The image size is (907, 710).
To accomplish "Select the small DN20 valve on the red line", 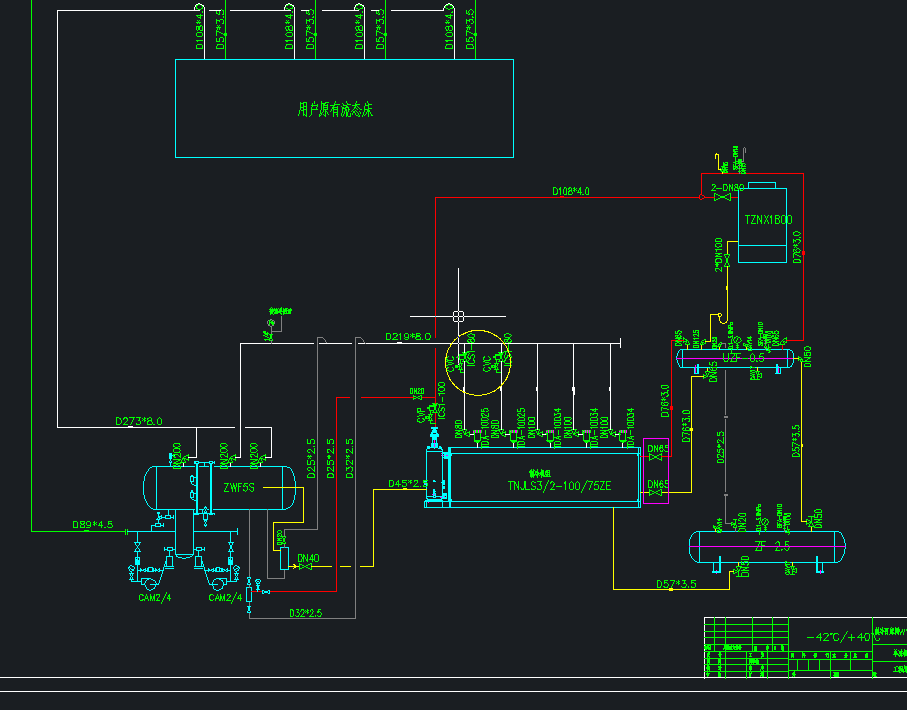I will pos(417,398).
